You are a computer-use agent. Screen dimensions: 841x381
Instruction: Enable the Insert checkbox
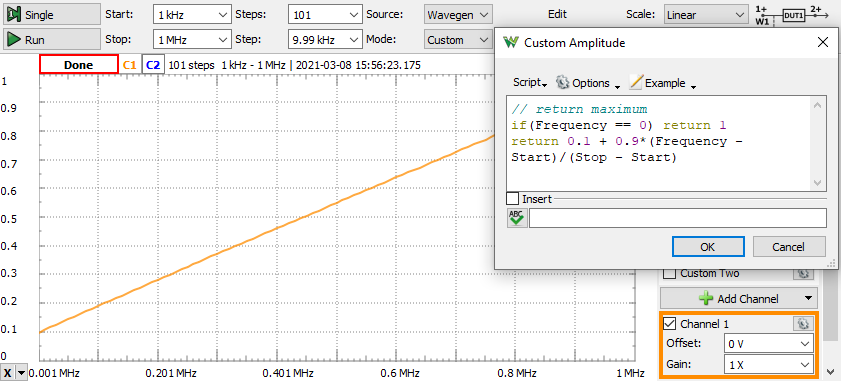click(x=513, y=199)
